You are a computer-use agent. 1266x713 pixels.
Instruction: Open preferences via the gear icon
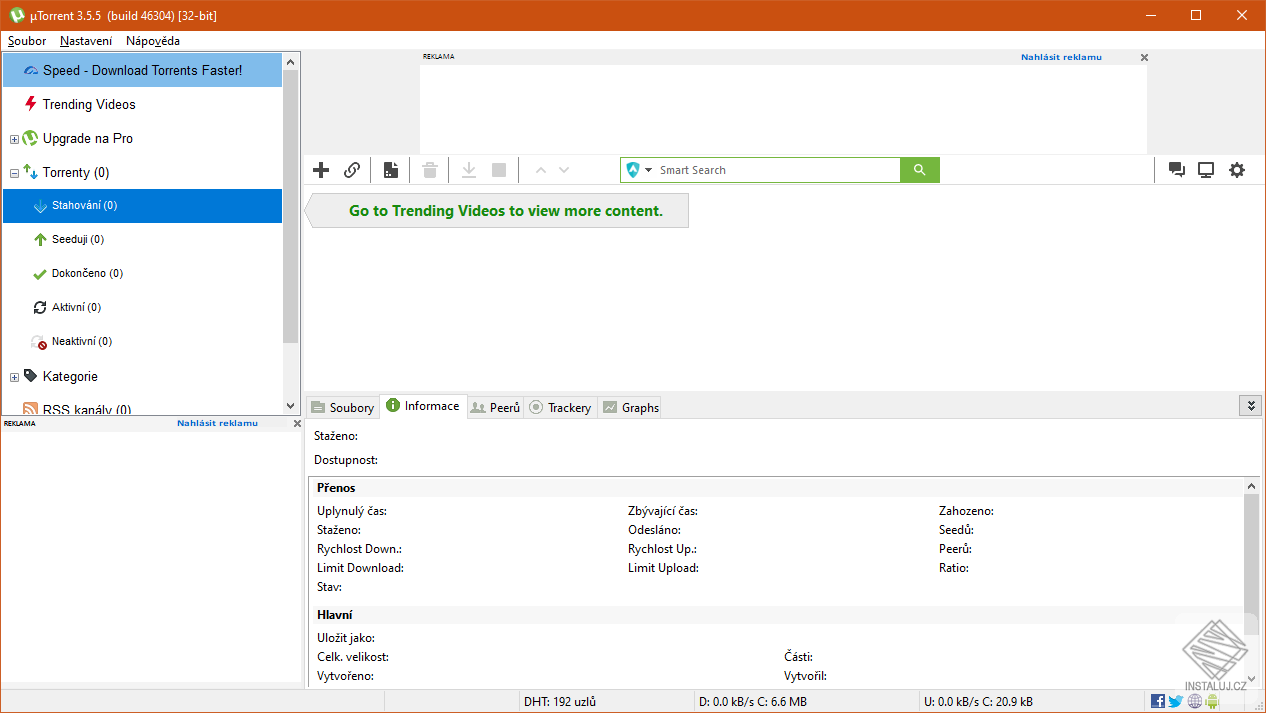[1237, 170]
